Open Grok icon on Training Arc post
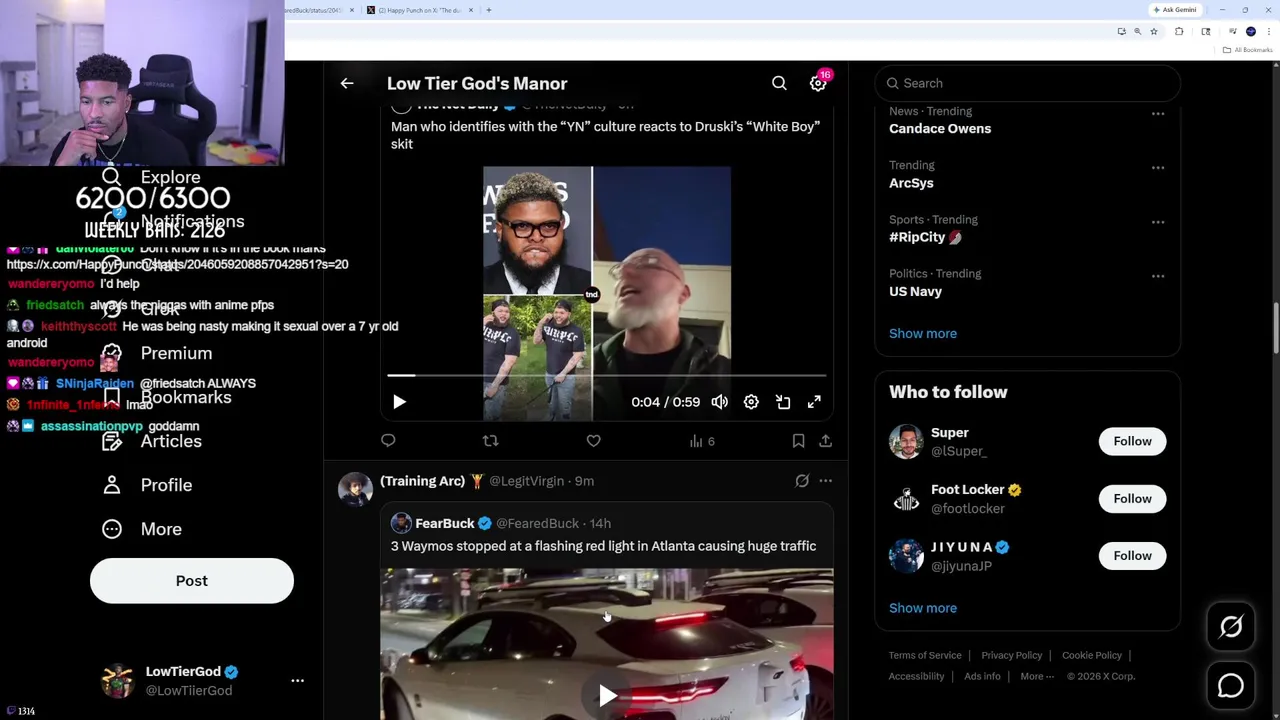 [x=802, y=481]
